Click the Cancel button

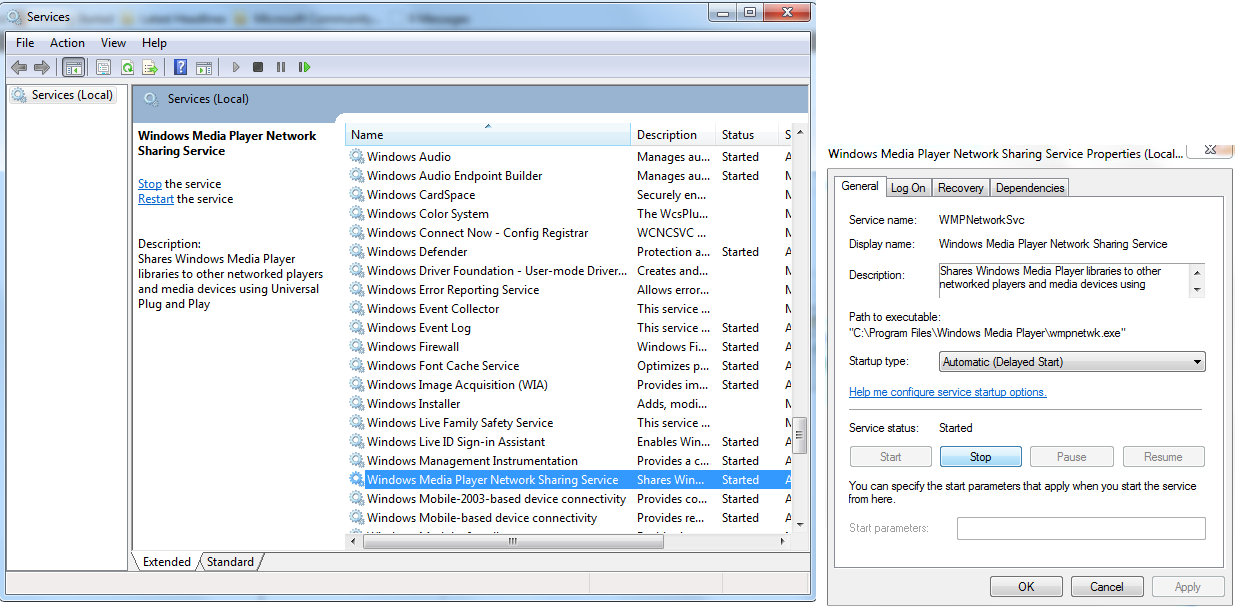click(1107, 587)
